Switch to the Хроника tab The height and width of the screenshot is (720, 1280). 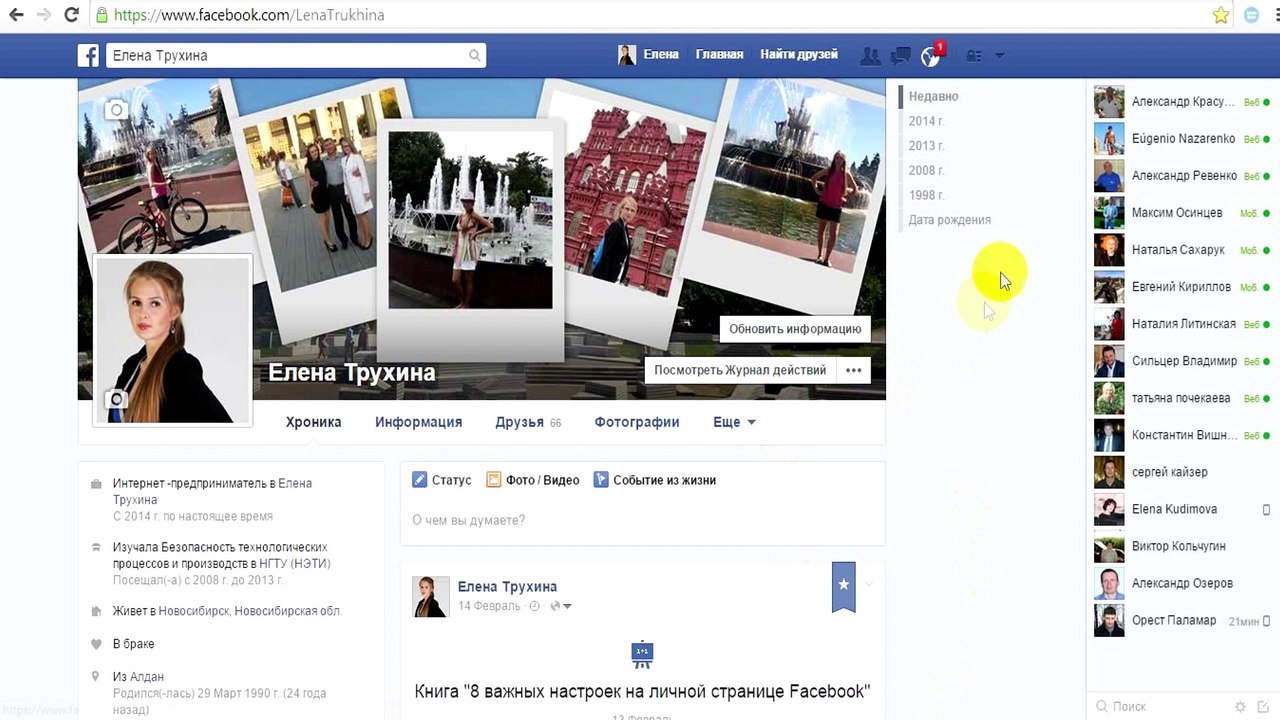tap(314, 422)
